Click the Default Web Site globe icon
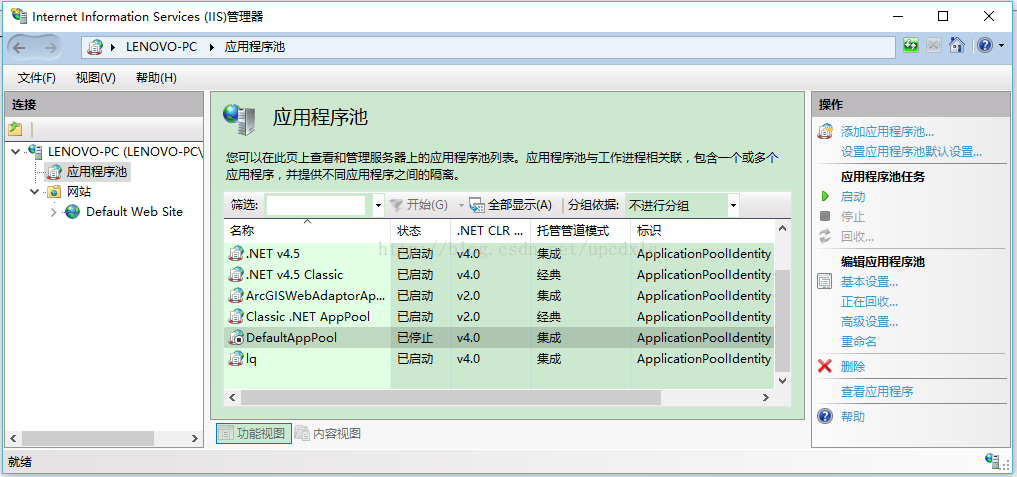The height and width of the screenshot is (477, 1017). point(72,212)
